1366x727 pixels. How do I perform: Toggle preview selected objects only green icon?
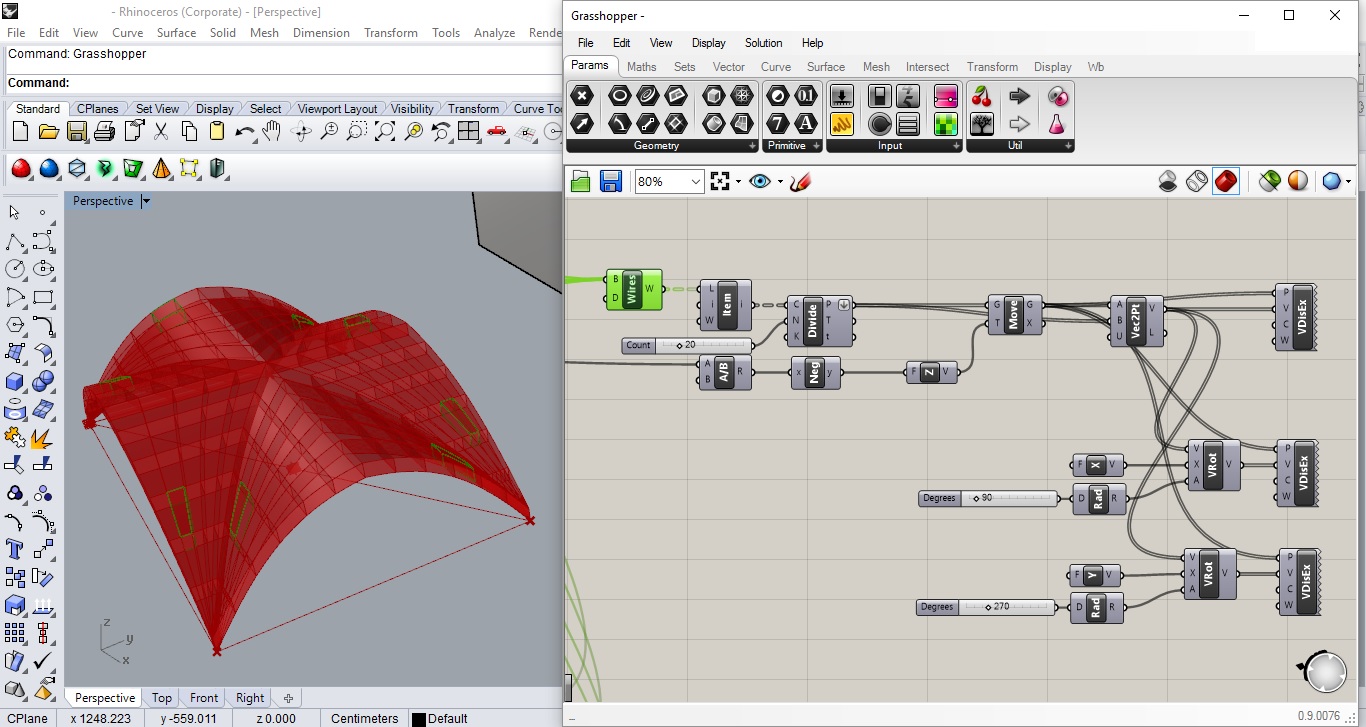[x=1269, y=181]
